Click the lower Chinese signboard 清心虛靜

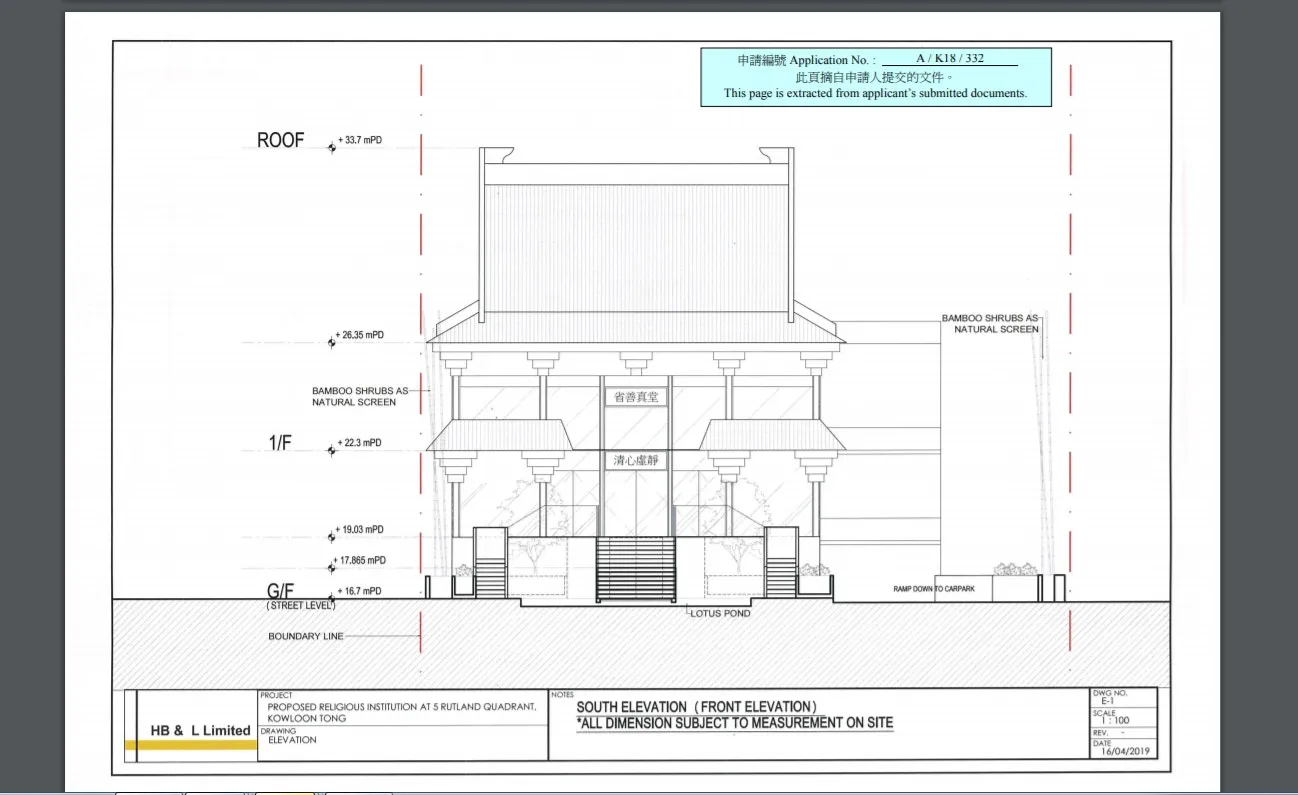637,461
